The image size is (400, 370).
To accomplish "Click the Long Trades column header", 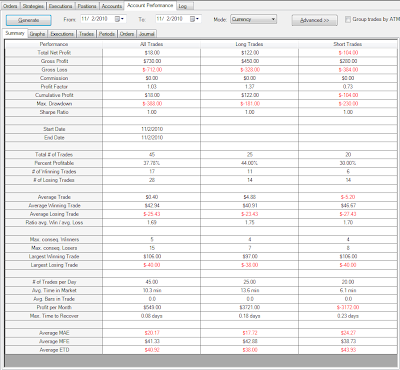I will click(x=250, y=44).
